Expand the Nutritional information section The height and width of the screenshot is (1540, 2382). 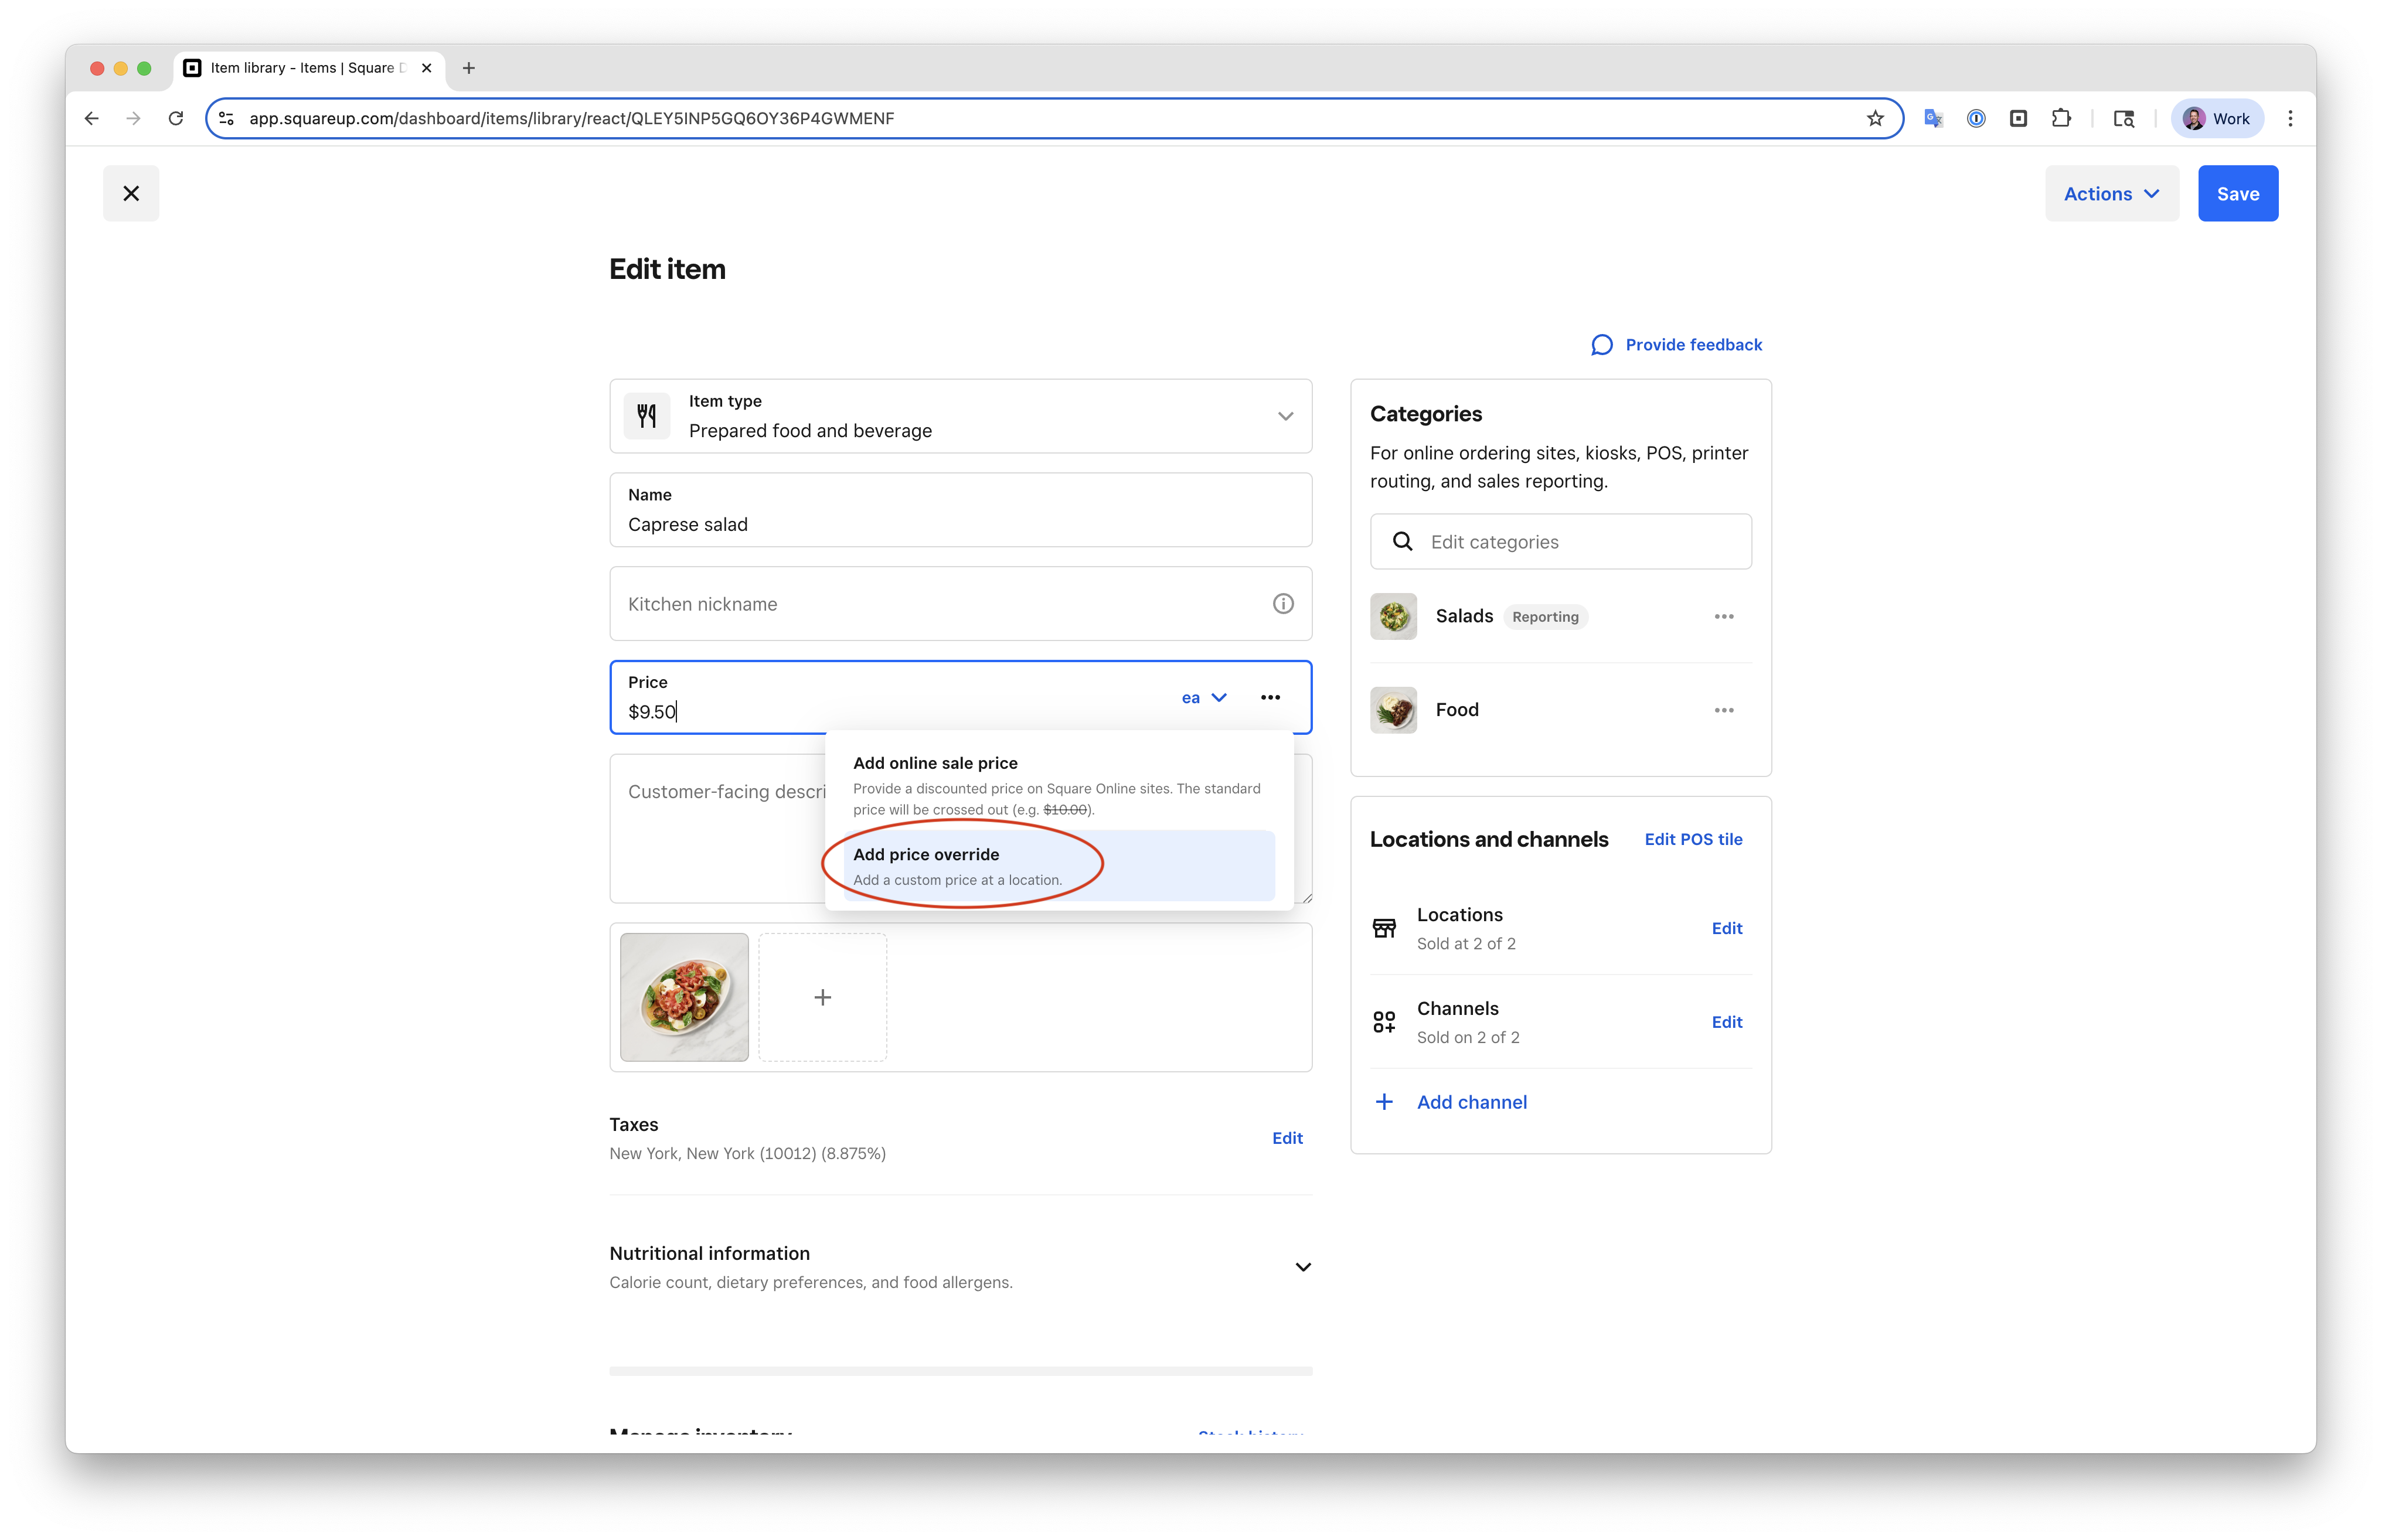(1303, 1267)
